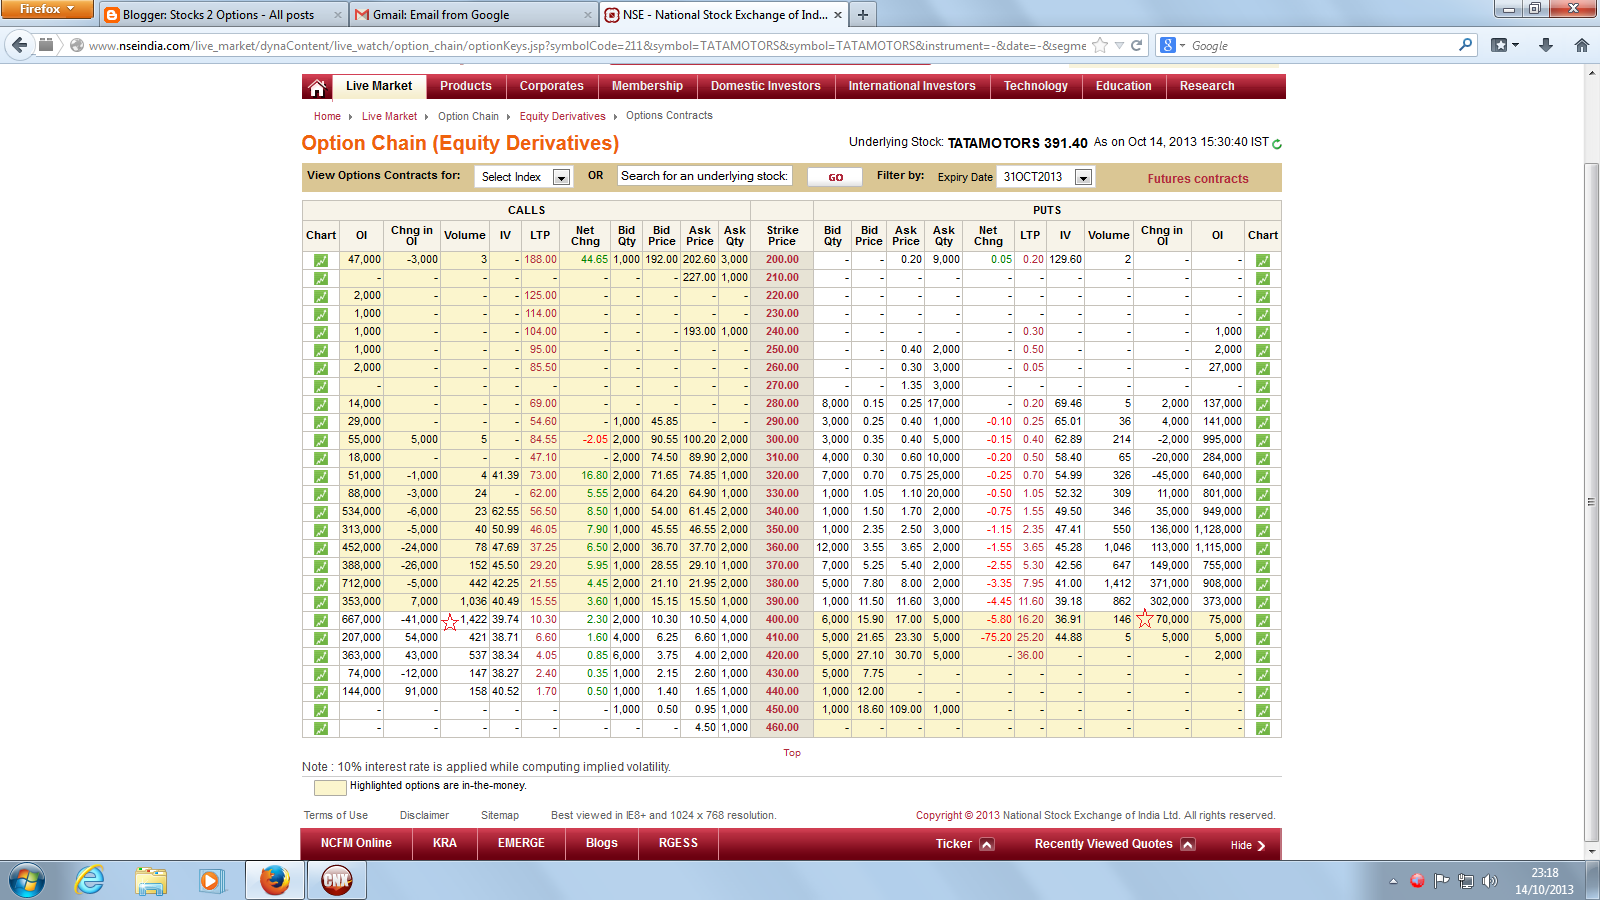1600x900 pixels.
Task: Click the taskbar volume icon
Action: point(1490,881)
